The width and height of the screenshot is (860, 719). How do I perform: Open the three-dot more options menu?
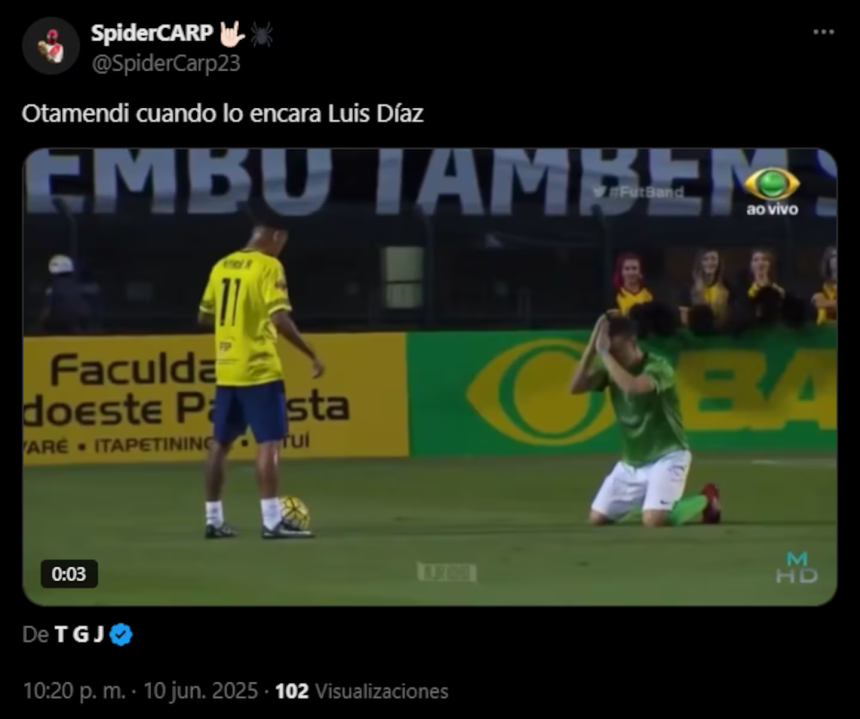click(x=823, y=32)
